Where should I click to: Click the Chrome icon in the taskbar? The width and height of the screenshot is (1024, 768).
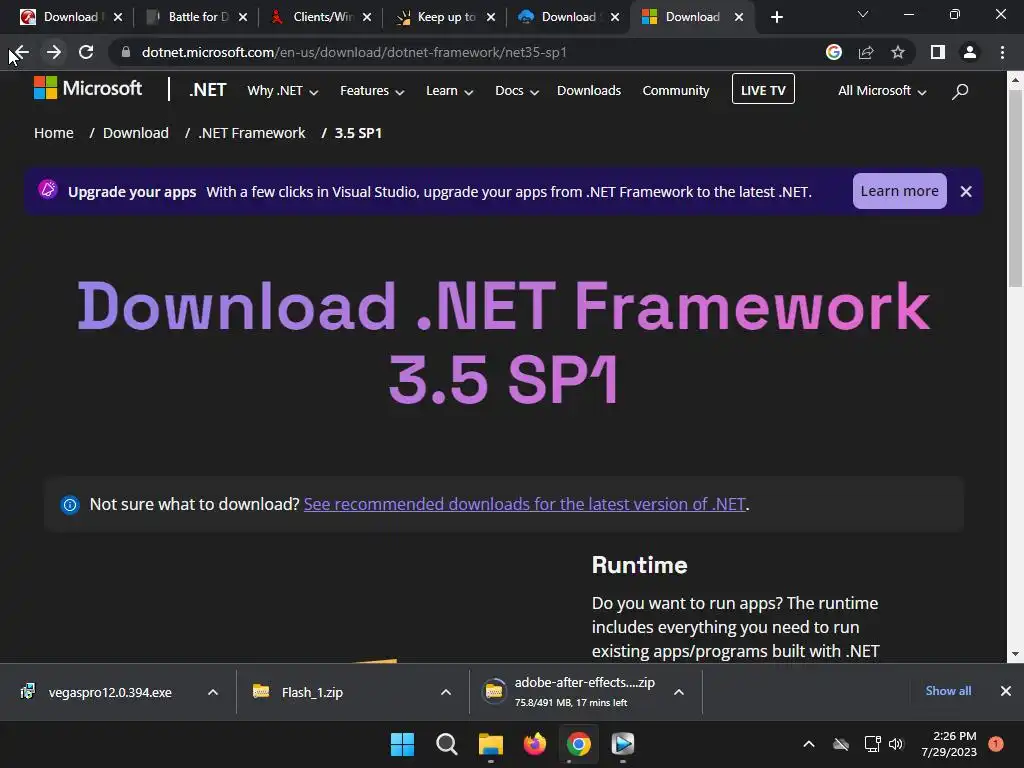tap(579, 744)
